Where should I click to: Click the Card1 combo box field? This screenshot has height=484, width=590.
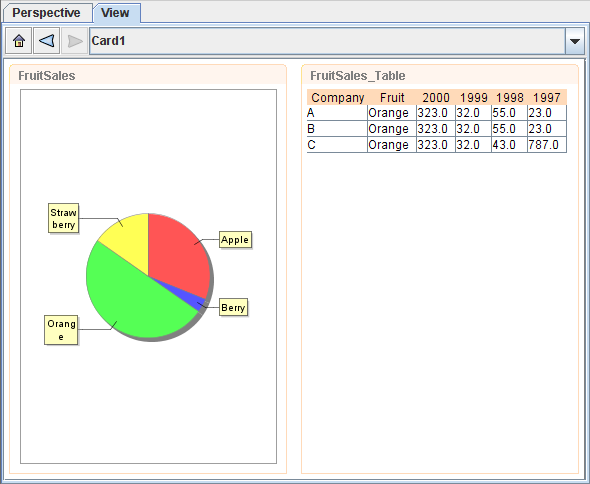337,41
